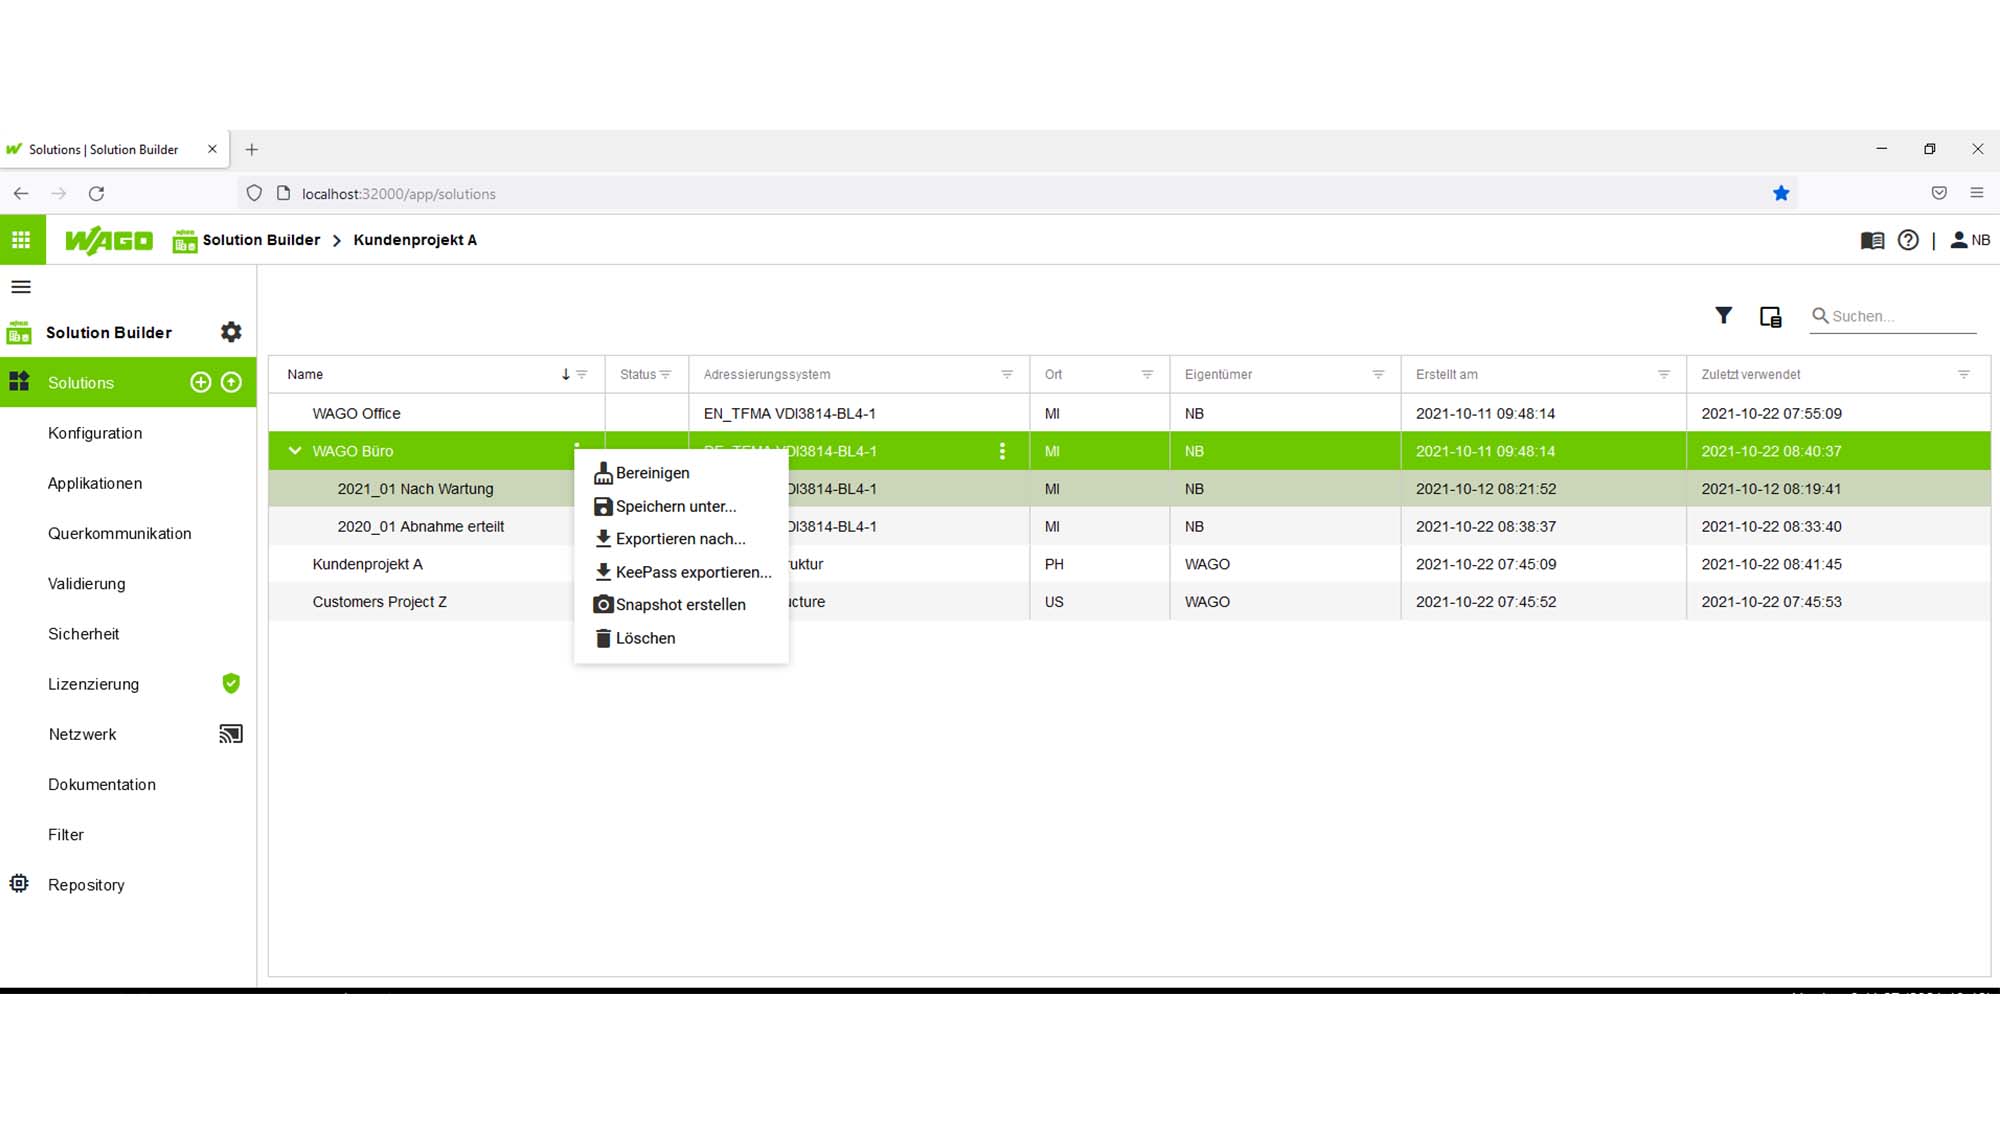The height and width of the screenshot is (1125, 2000).
Task: Open the table filter funnel icon
Action: 1723,316
